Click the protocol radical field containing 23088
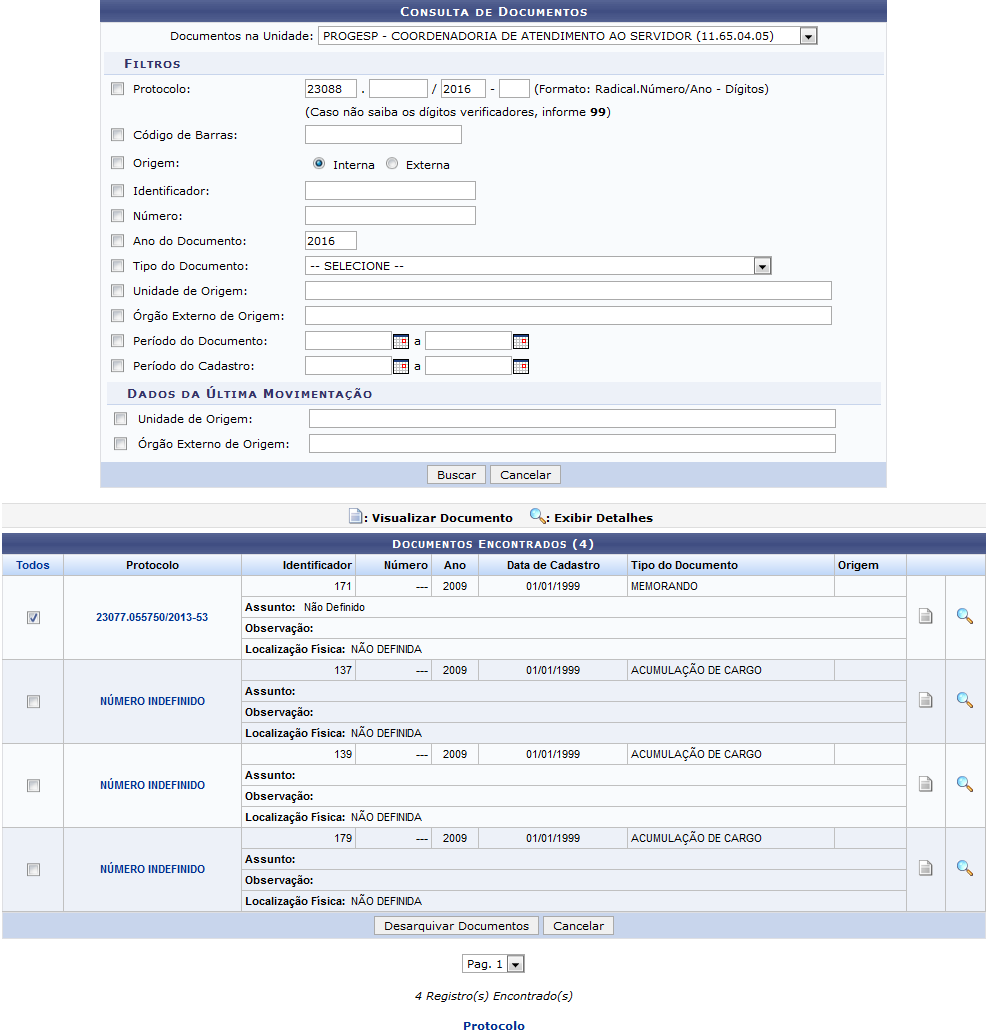The height and width of the screenshot is (1033, 988). pos(331,89)
